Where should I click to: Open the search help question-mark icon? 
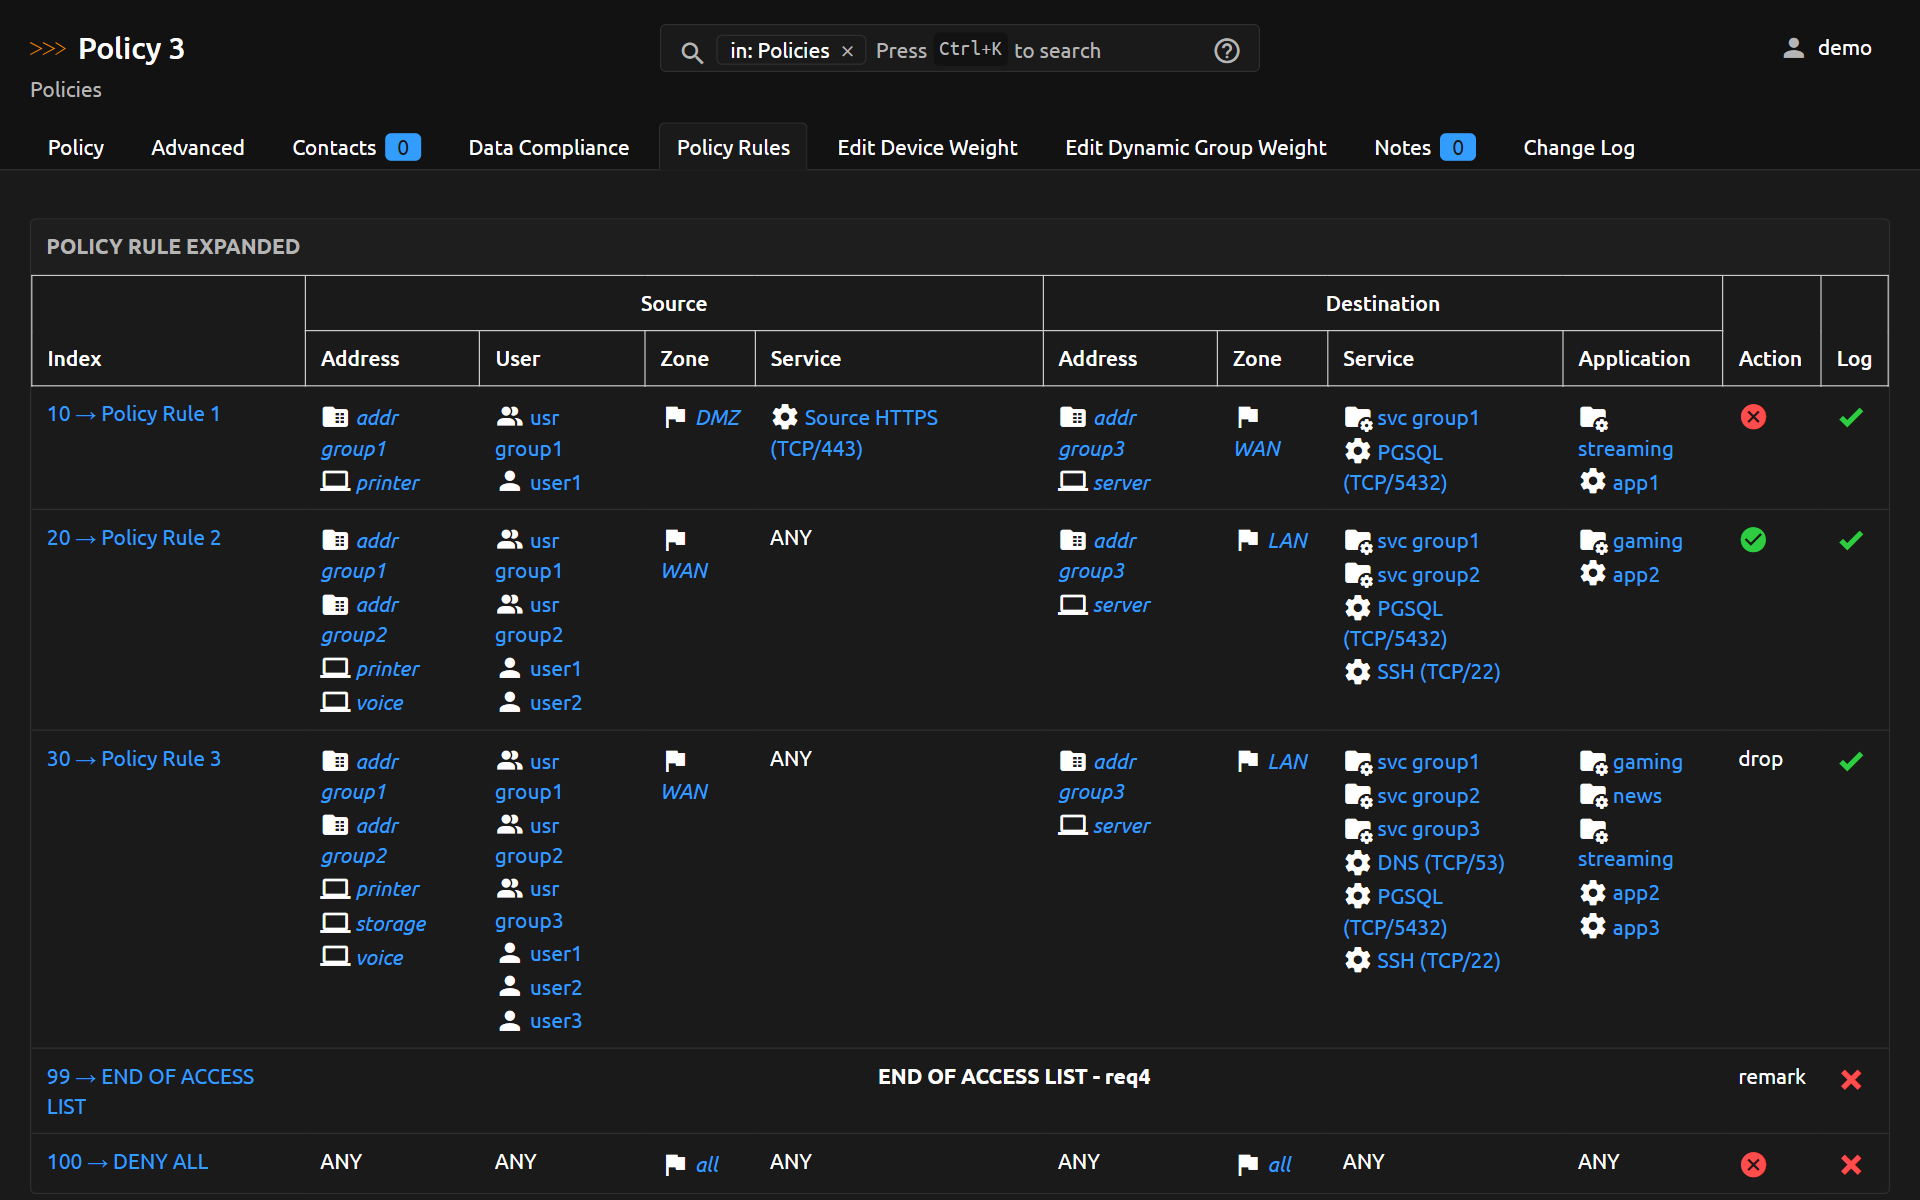(x=1226, y=51)
